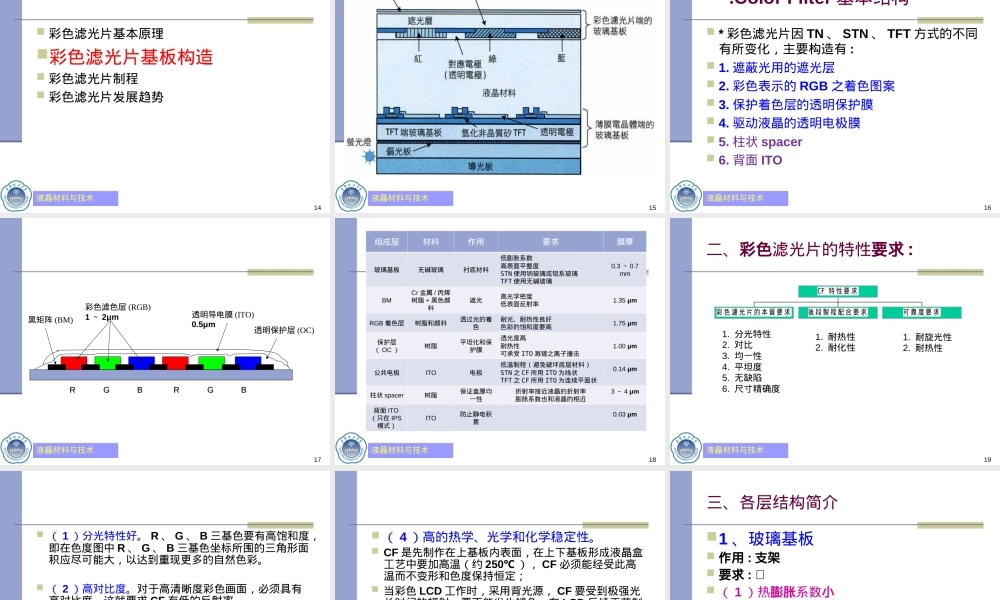The height and width of the screenshot is (600, 1000).
Task: Click the 導光板 layer in the slide 15 diagram
Action: tap(479, 166)
